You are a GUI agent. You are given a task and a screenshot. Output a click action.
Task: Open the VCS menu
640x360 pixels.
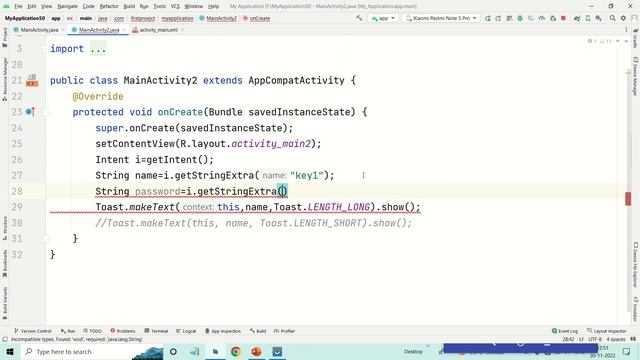(x=175, y=6)
